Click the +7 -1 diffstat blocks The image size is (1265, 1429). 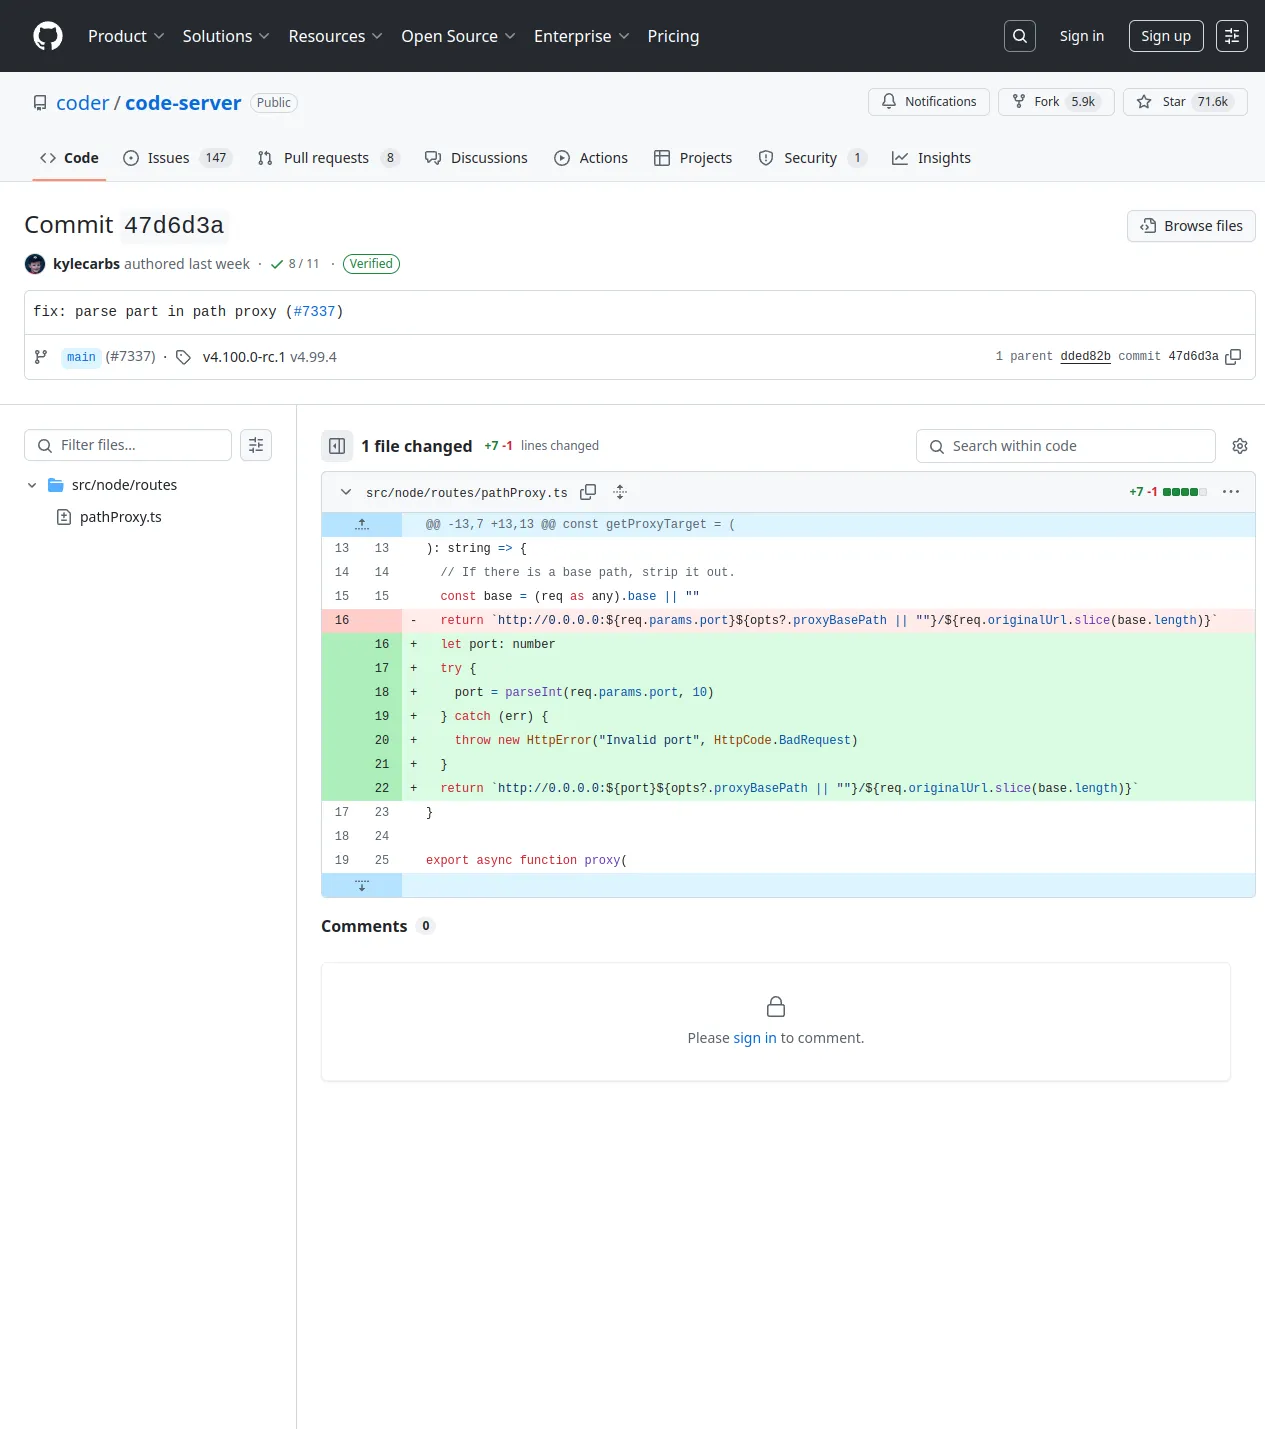tap(1185, 492)
